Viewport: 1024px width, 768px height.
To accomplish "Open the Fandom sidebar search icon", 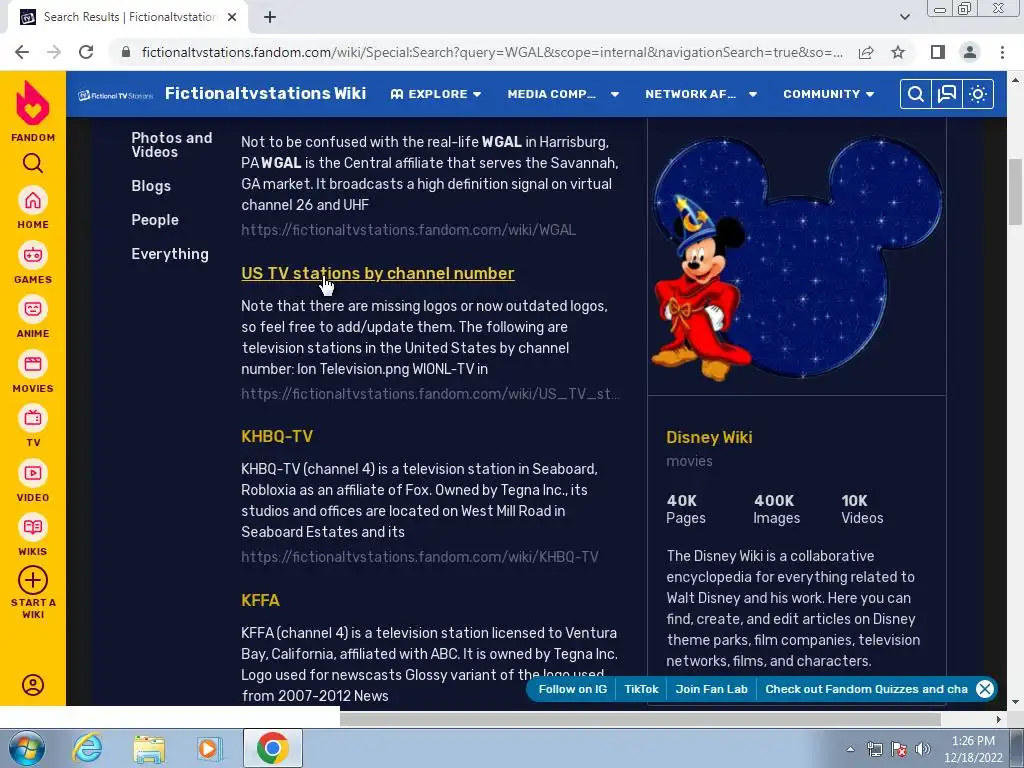I will pyautogui.click(x=33, y=163).
